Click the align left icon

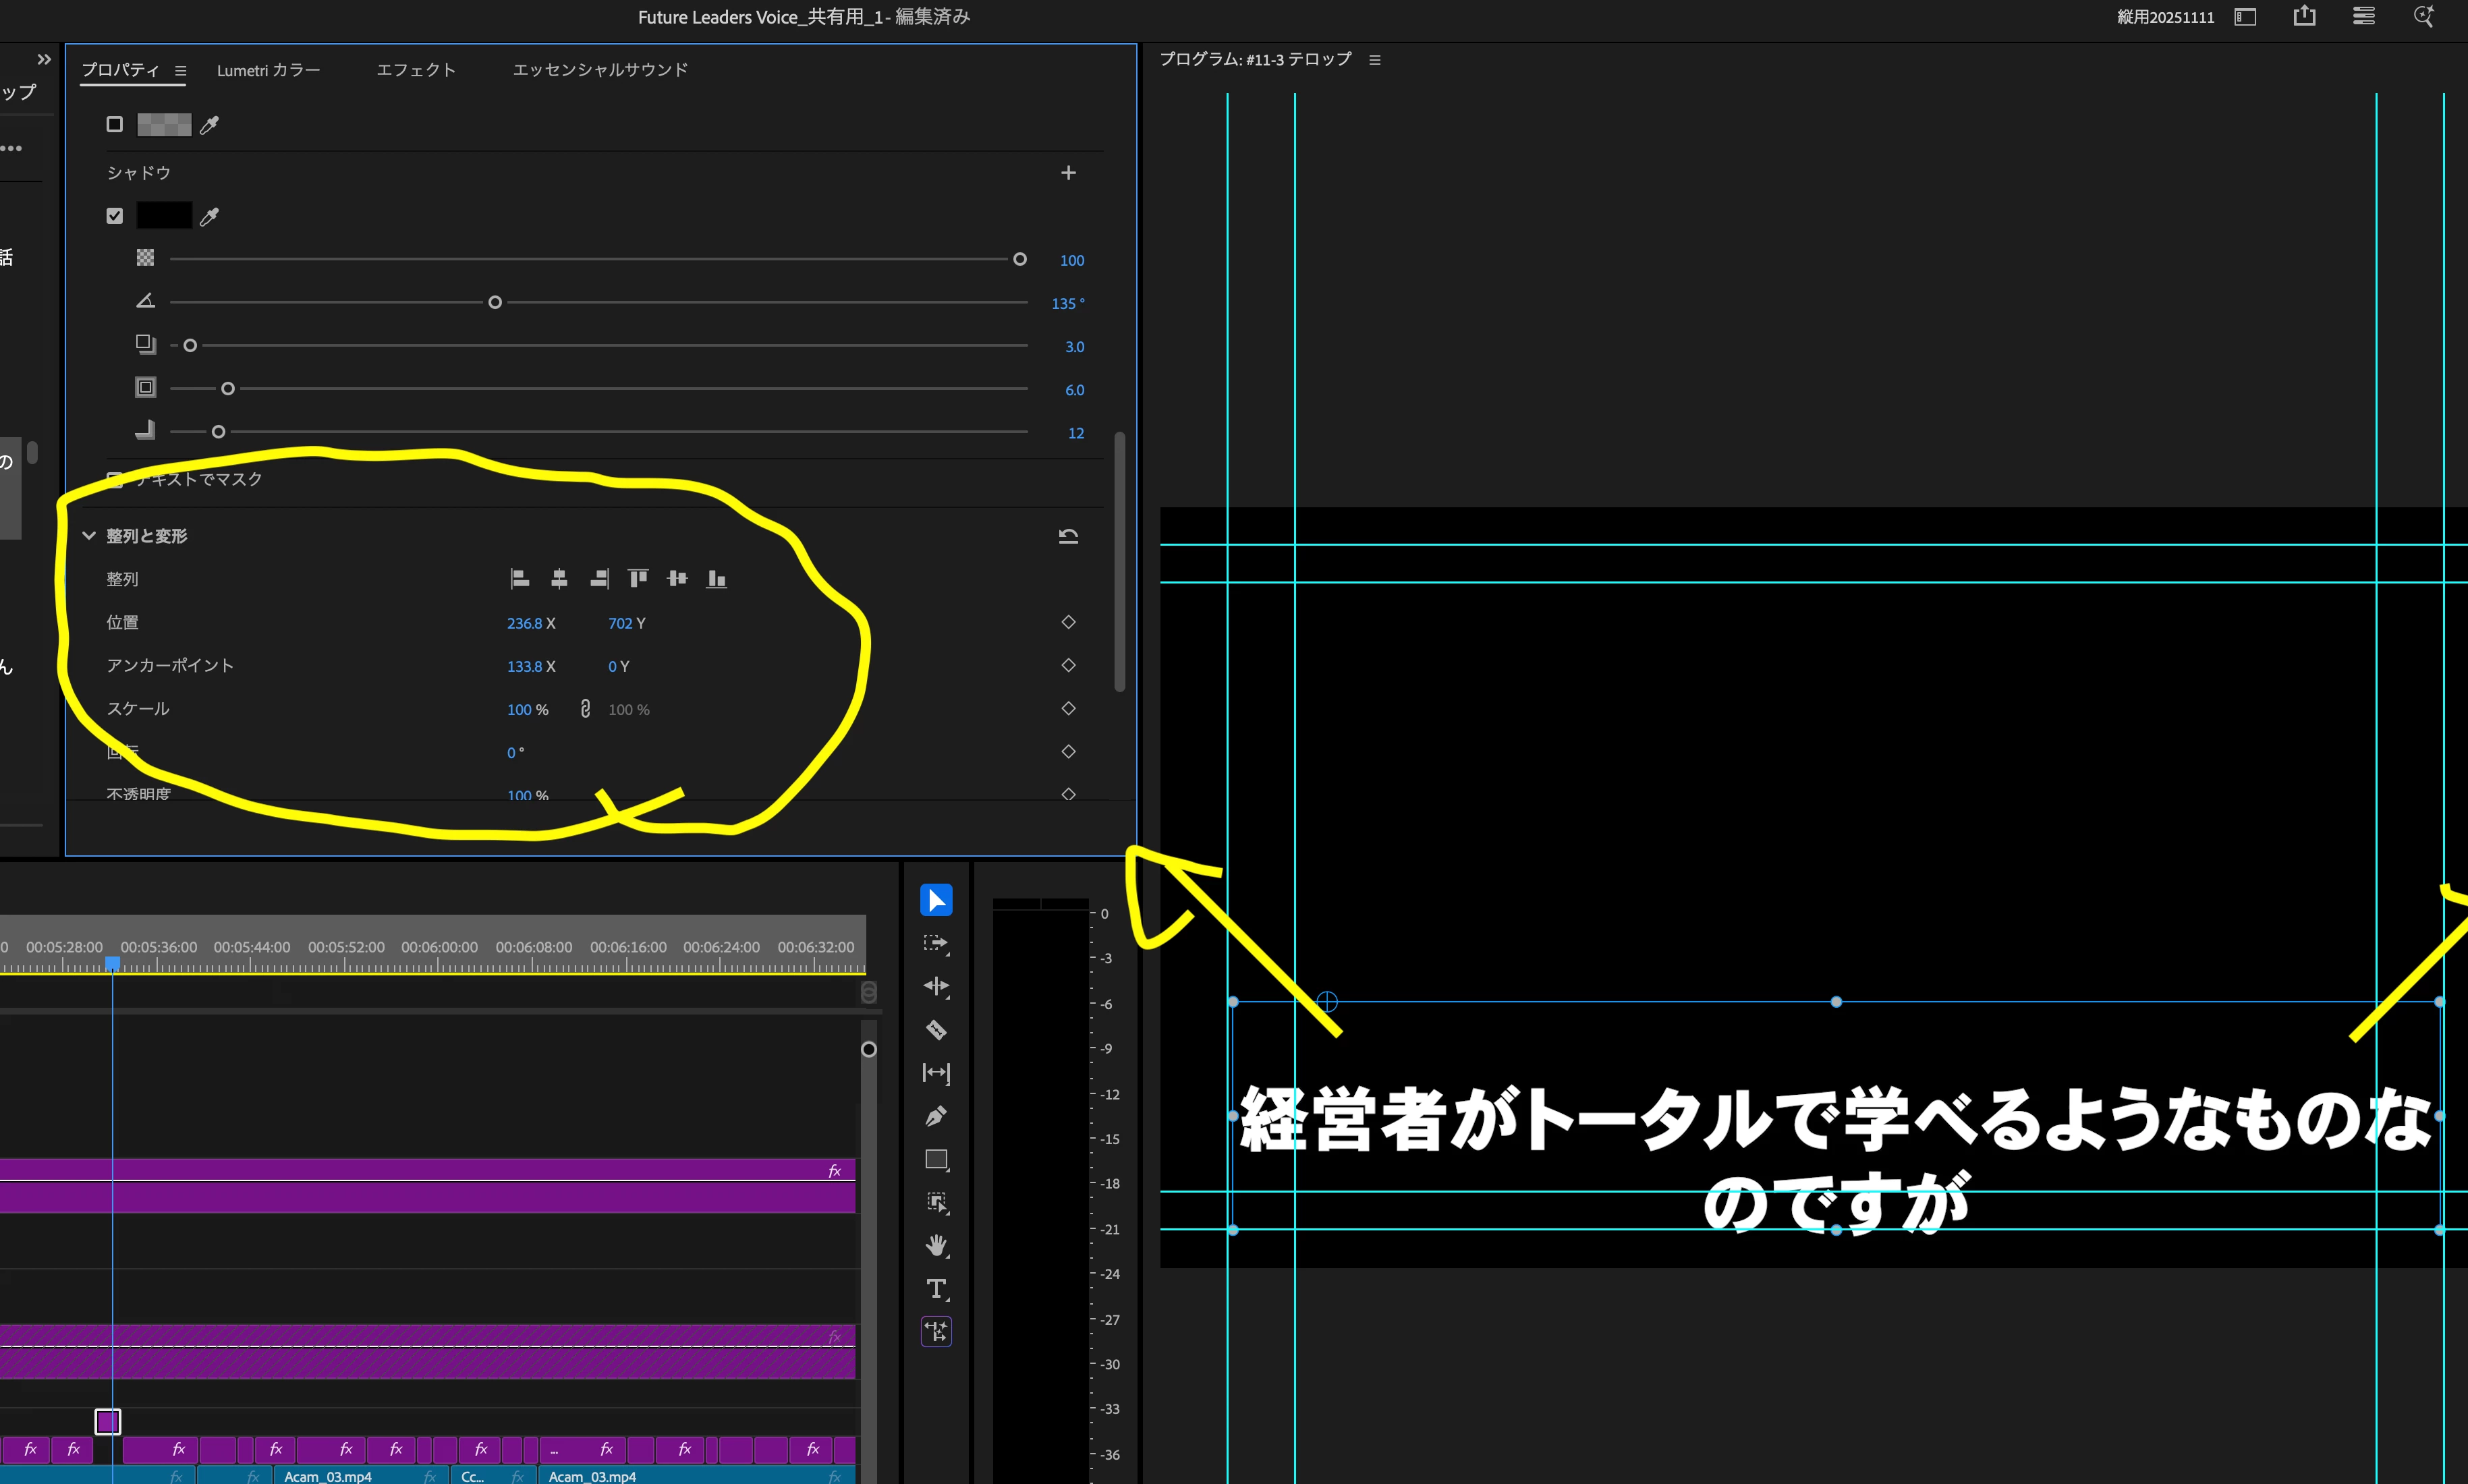pyautogui.click(x=520, y=579)
